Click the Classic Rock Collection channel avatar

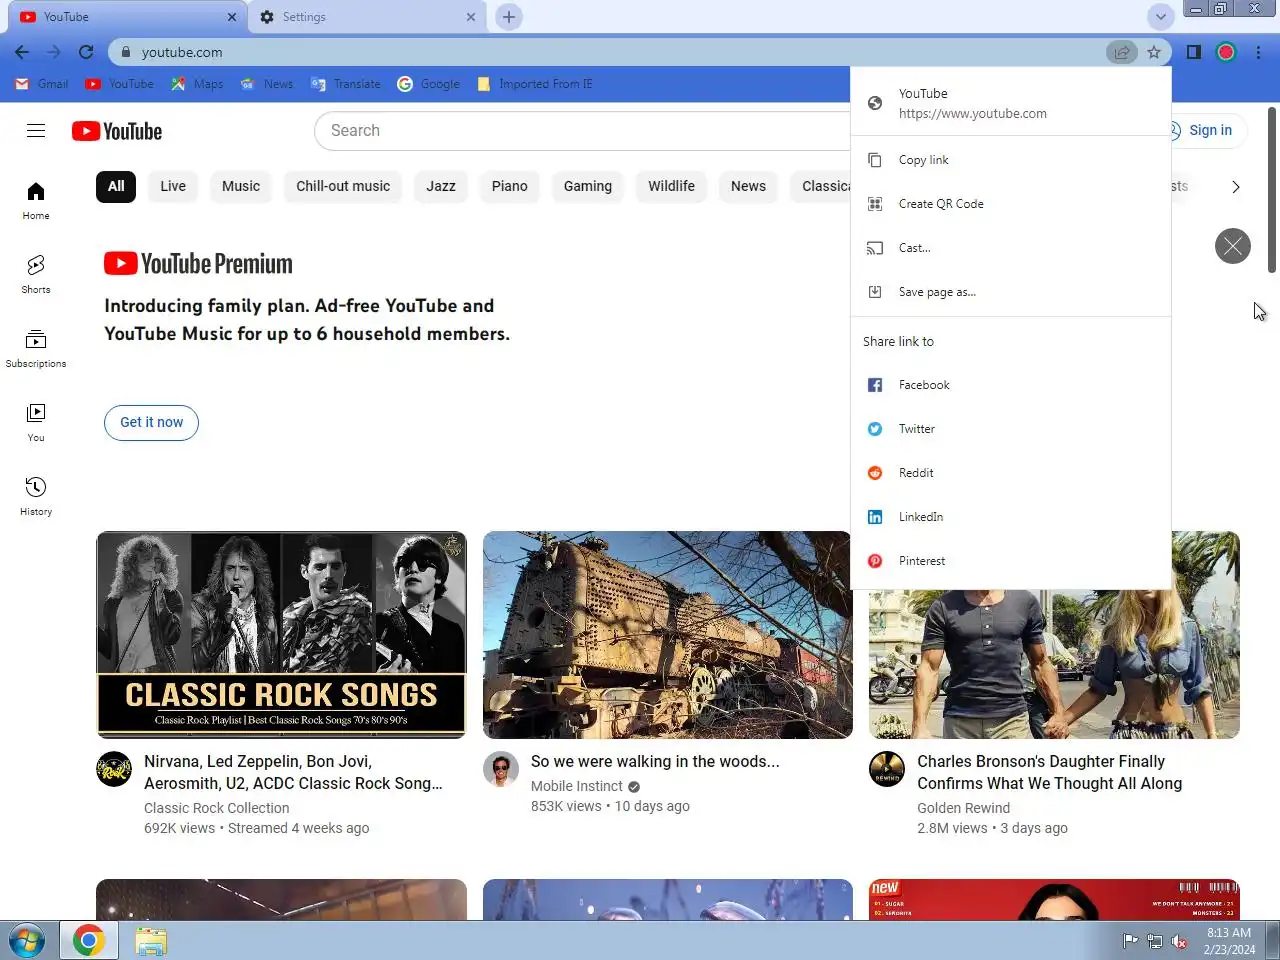[114, 769]
